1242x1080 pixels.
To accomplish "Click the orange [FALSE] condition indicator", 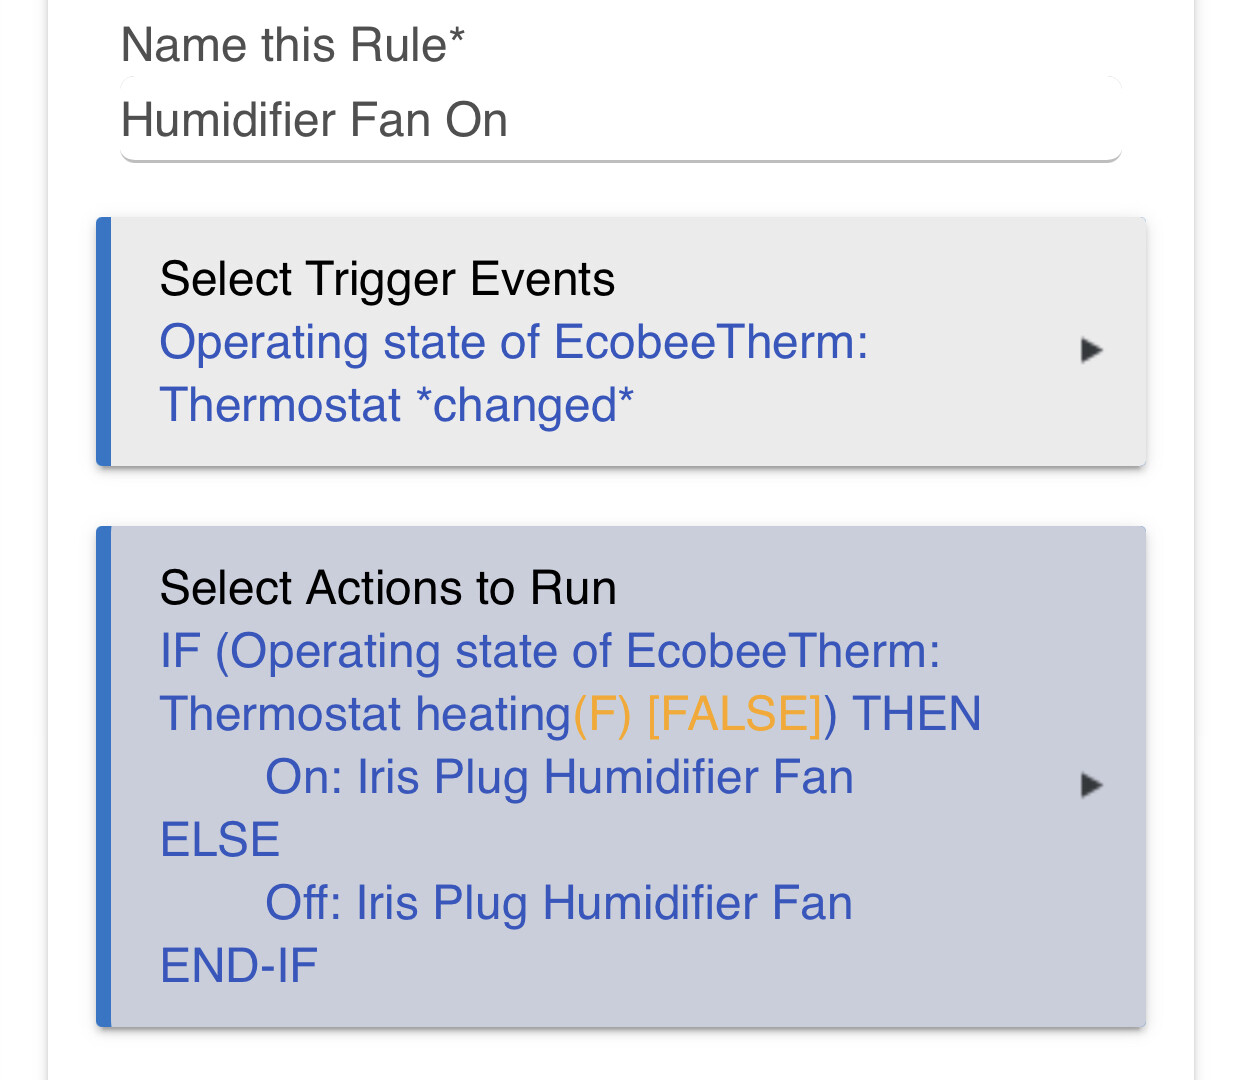I will tap(735, 714).
